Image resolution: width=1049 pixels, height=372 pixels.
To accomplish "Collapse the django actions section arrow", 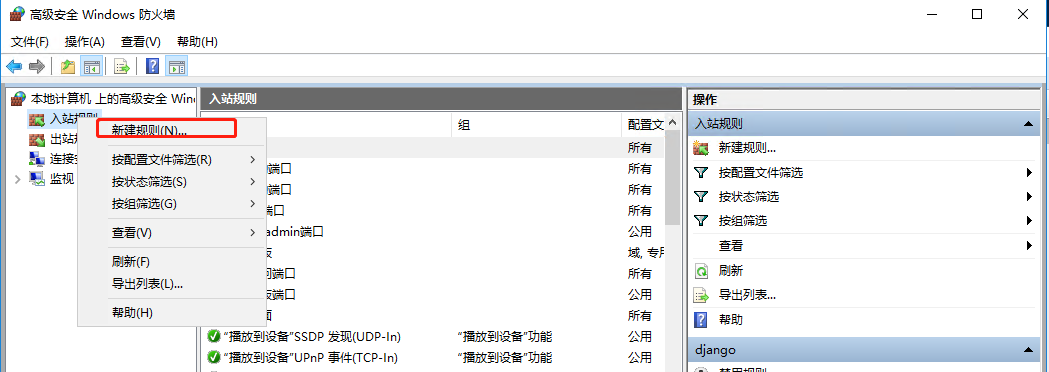I will click(1028, 350).
